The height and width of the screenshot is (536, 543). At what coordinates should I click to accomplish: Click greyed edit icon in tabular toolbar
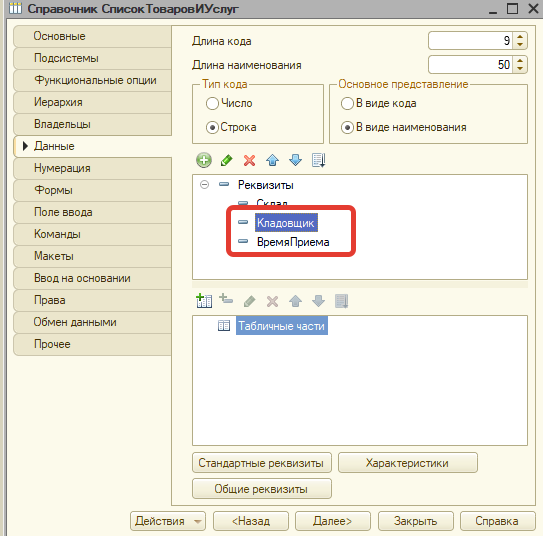(249, 301)
